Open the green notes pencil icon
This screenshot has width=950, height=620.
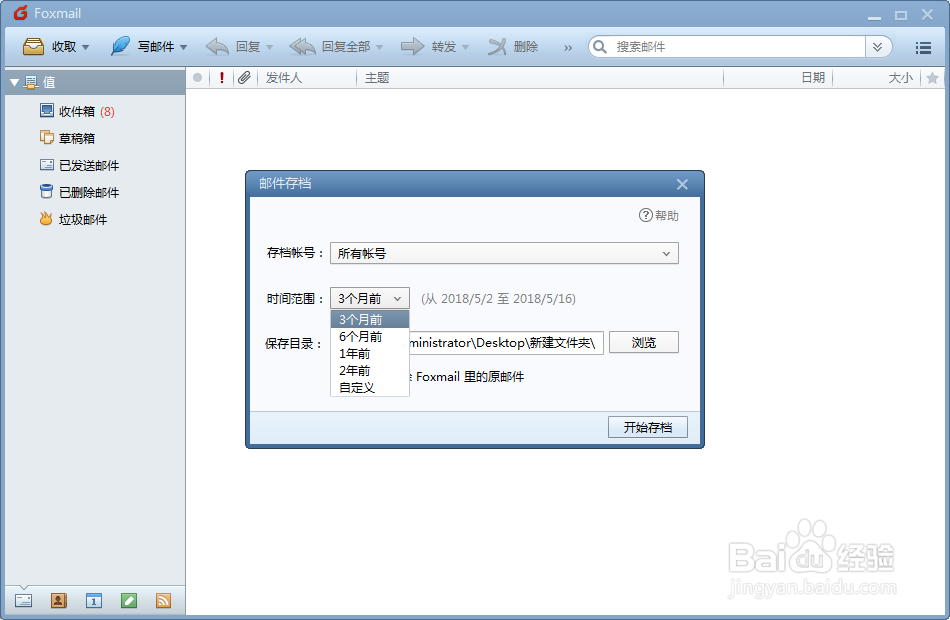[130, 600]
